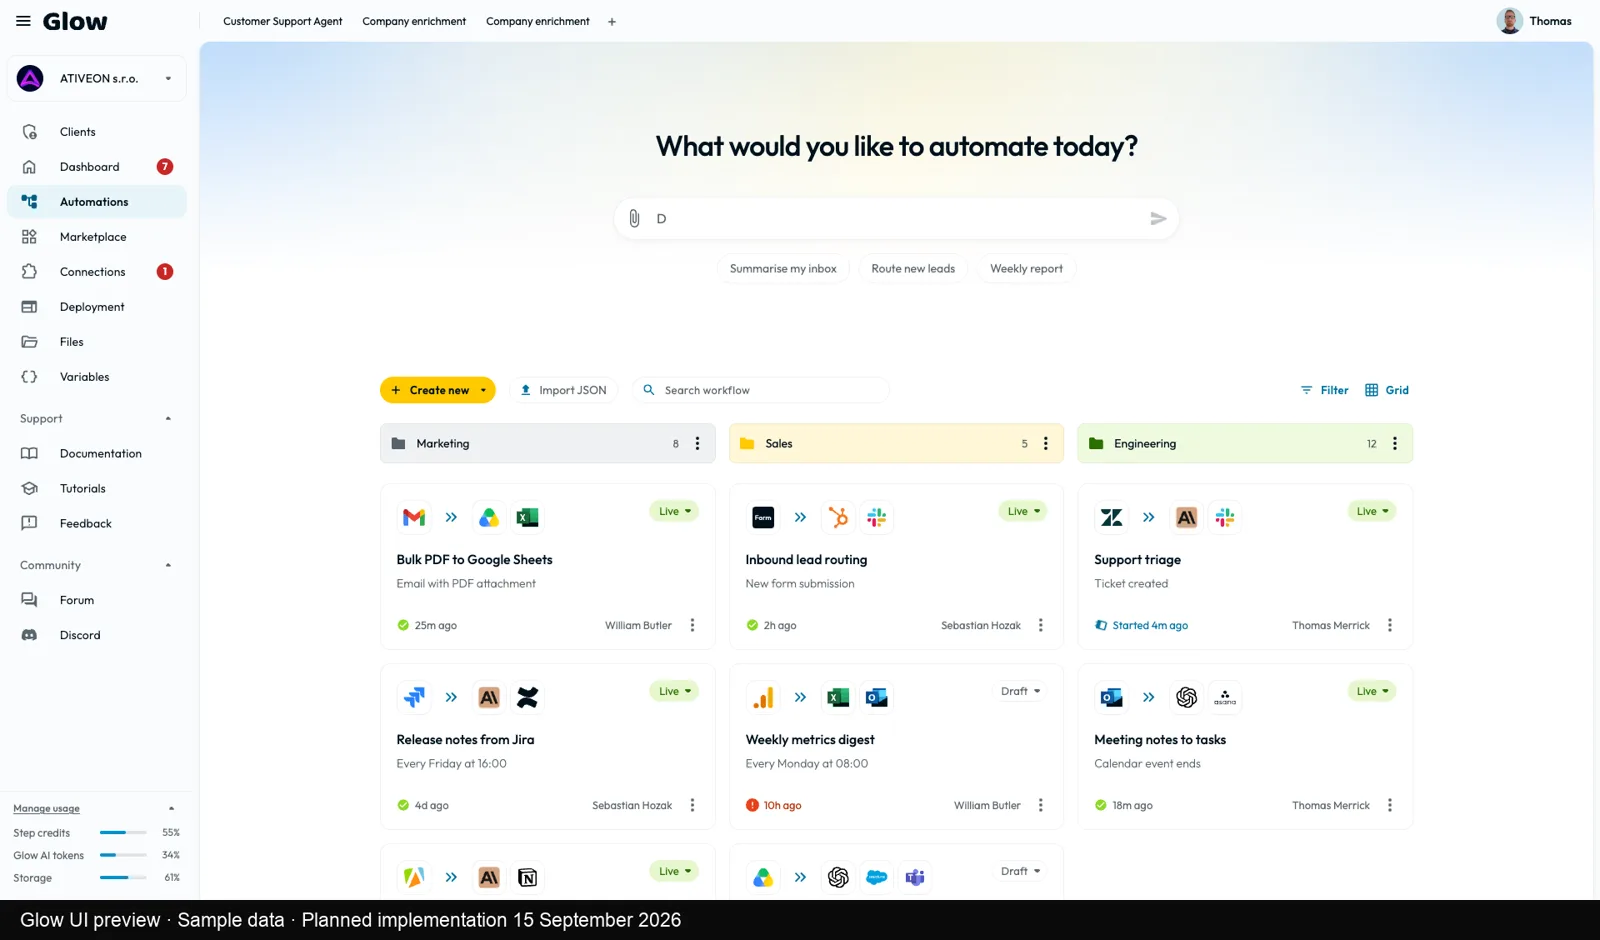Open the Marketing folder
This screenshot has height=940, width=1600.
click(548, 443)
